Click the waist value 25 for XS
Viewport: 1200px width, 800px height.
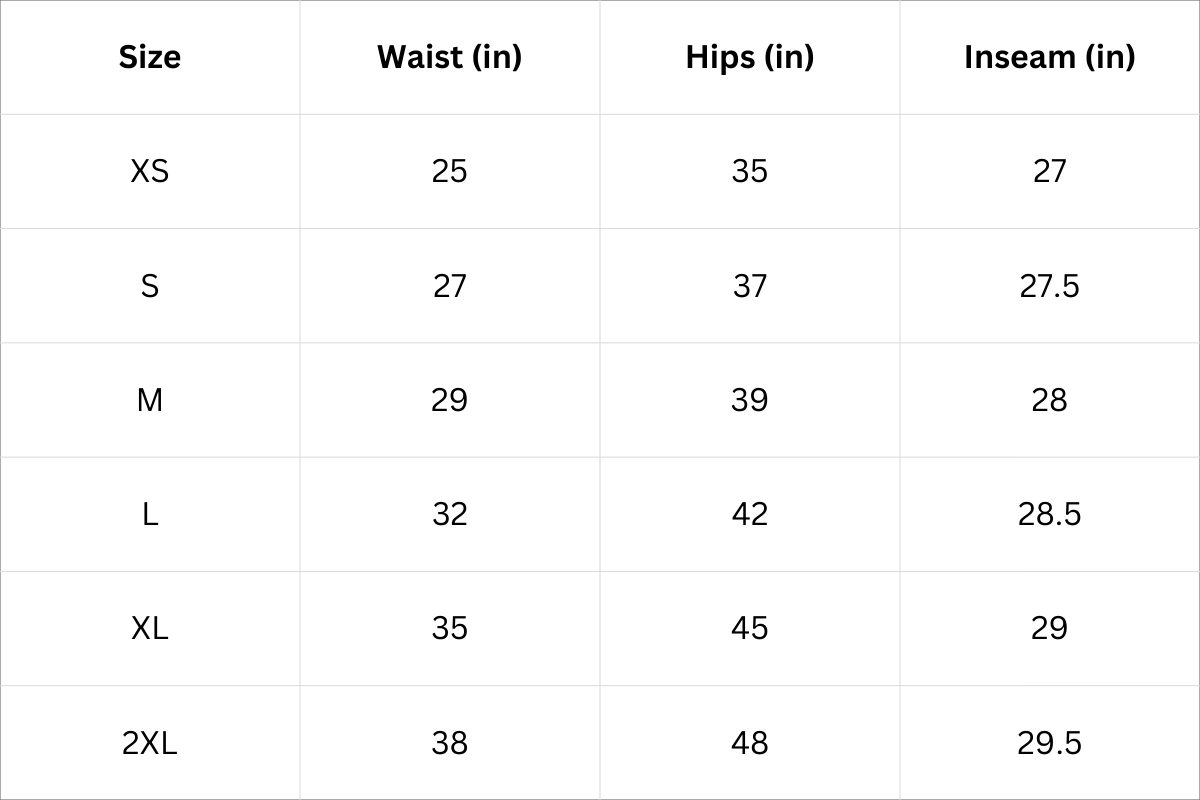[x=449, y=171]
